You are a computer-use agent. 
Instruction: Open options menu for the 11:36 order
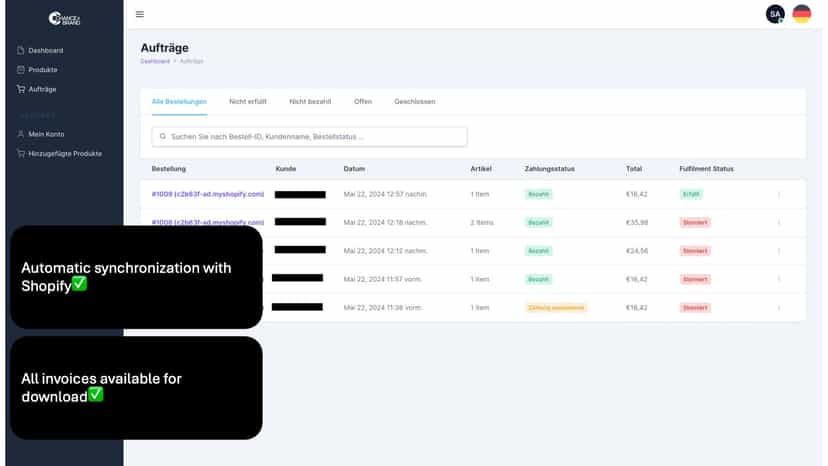click(779, 308)
